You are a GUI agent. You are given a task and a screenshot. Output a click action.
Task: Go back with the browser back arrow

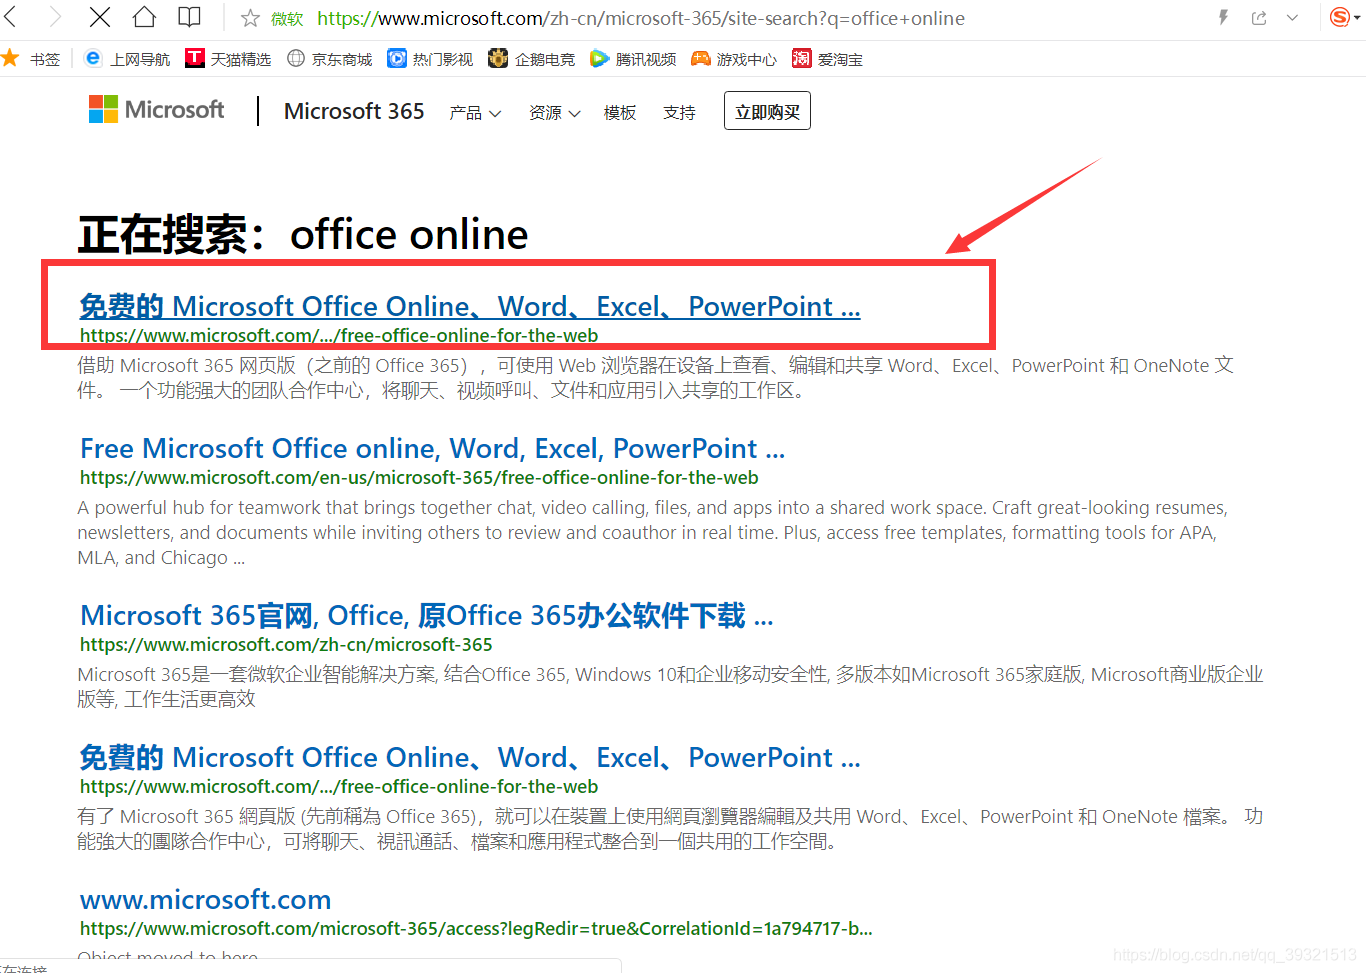click(x=11, y=17)
